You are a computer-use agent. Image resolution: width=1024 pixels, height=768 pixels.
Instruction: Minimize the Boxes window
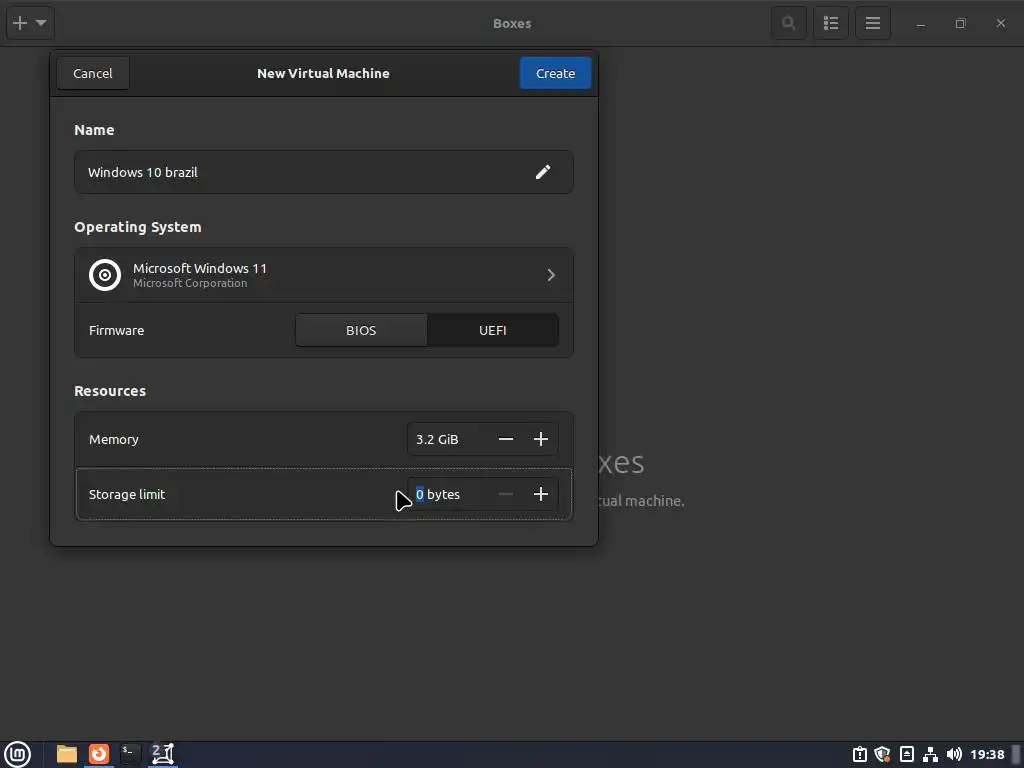click(x=921, y=24)
